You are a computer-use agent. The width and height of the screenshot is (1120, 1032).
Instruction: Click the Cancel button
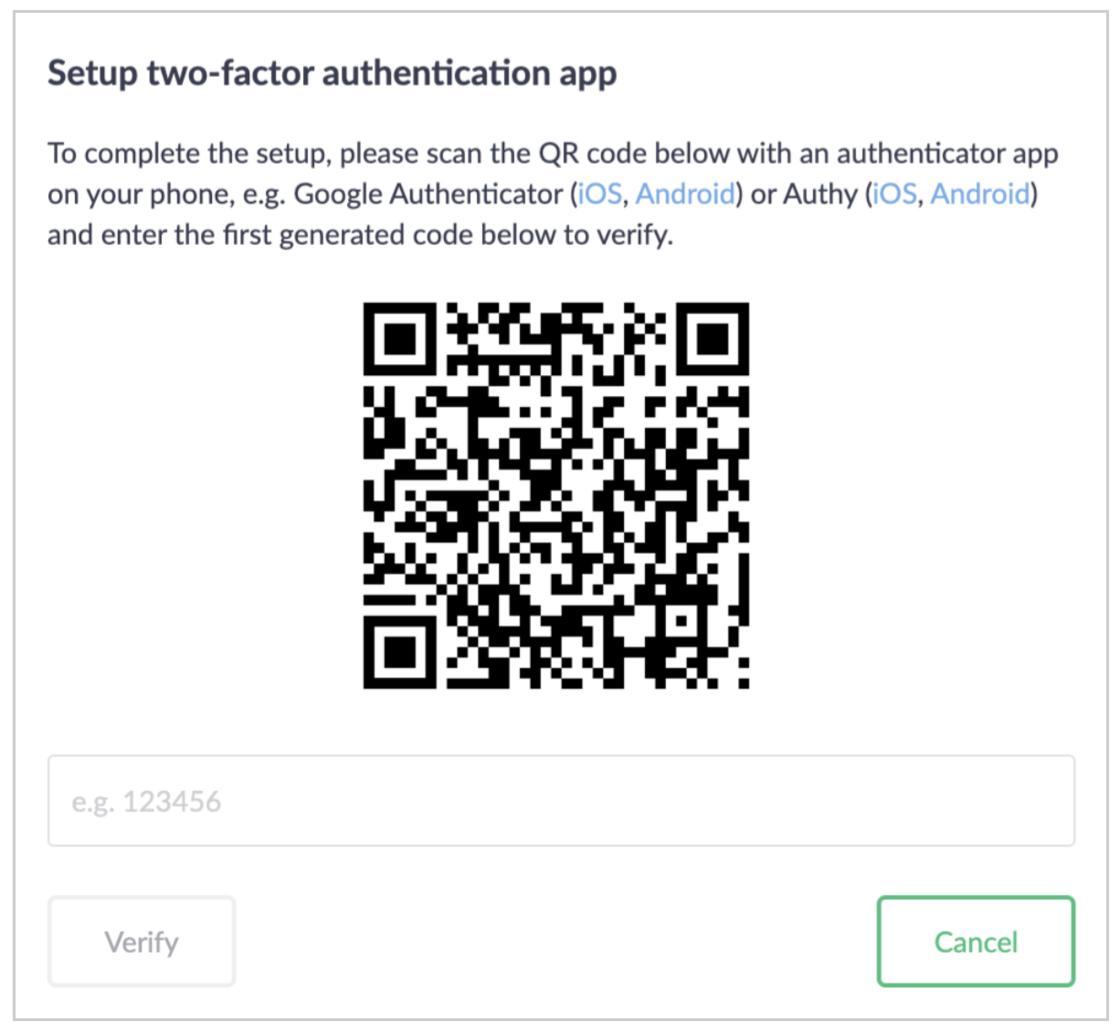975,941
